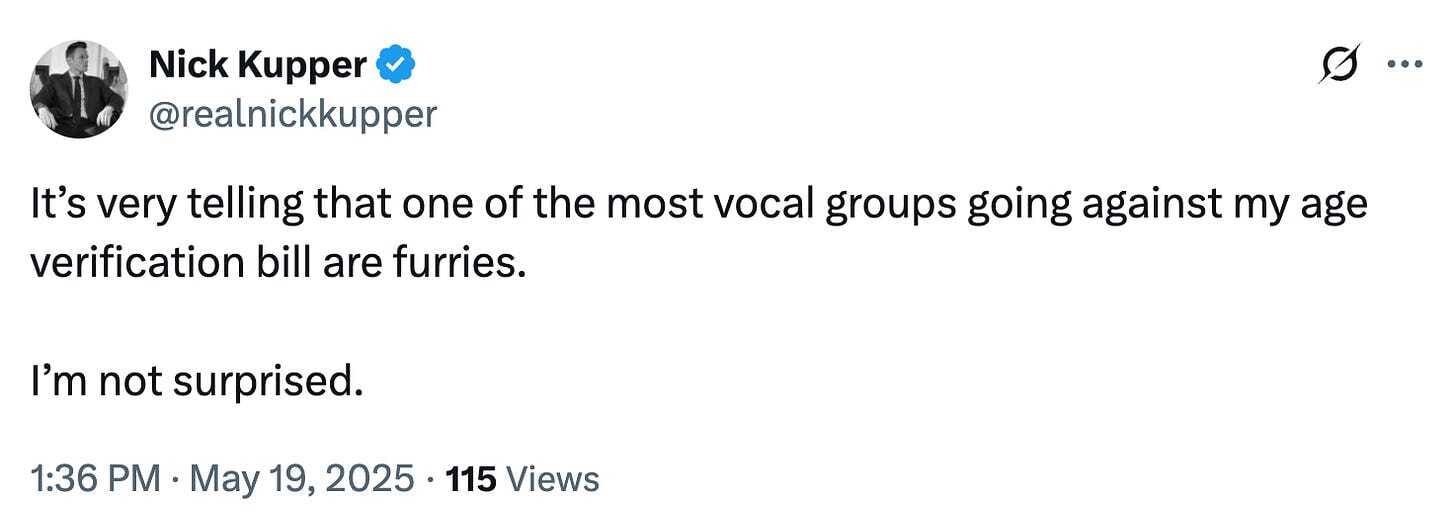Click the word "surprised" in the tweet
1456x520 pixels.
(x=265, y=381)
